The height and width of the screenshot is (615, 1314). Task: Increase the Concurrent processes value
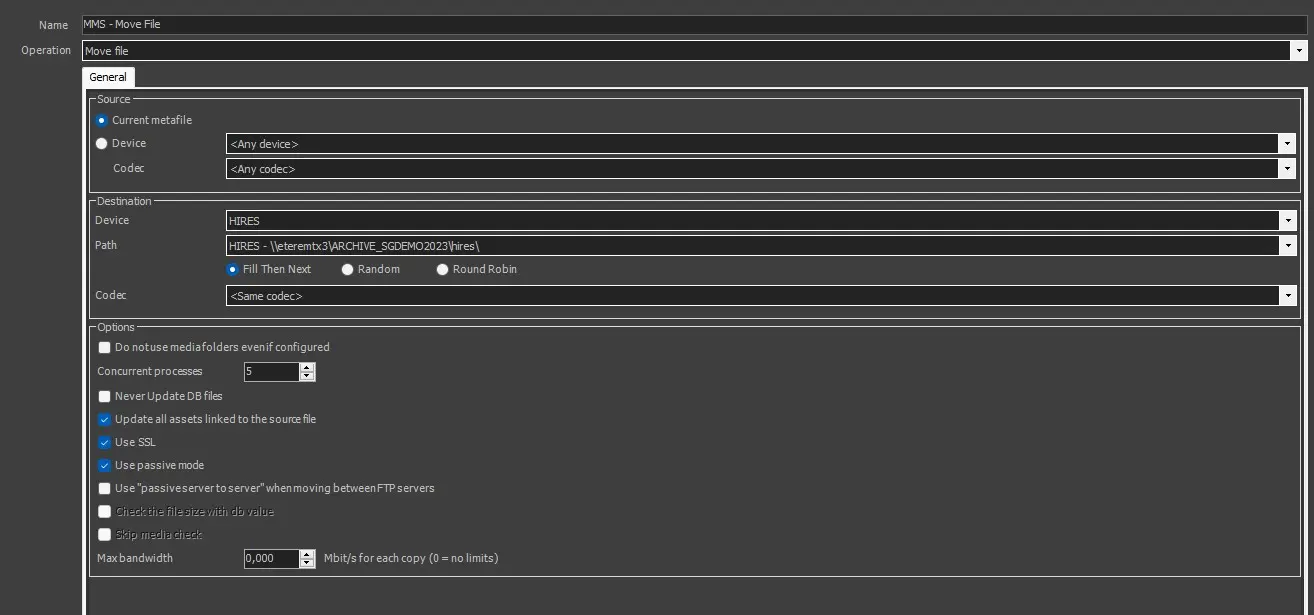[x=307, y=367]
